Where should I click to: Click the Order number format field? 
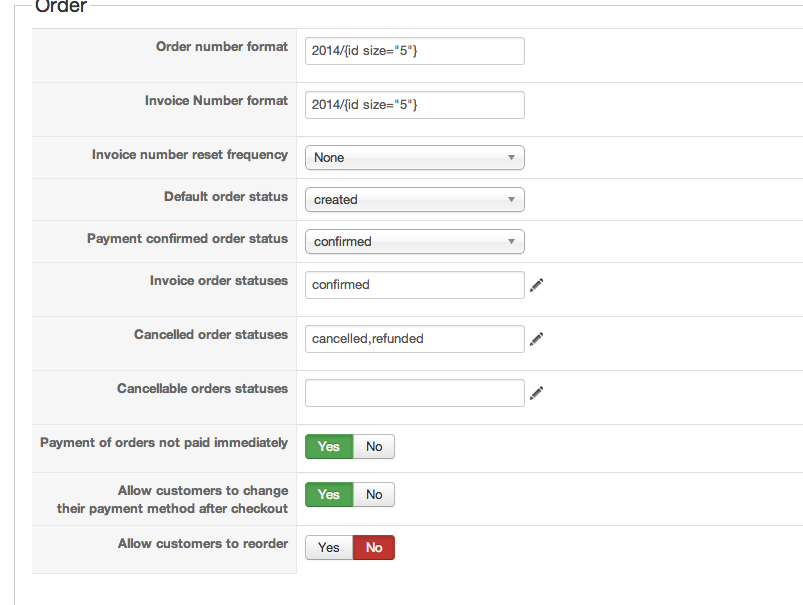click(414, 51)
